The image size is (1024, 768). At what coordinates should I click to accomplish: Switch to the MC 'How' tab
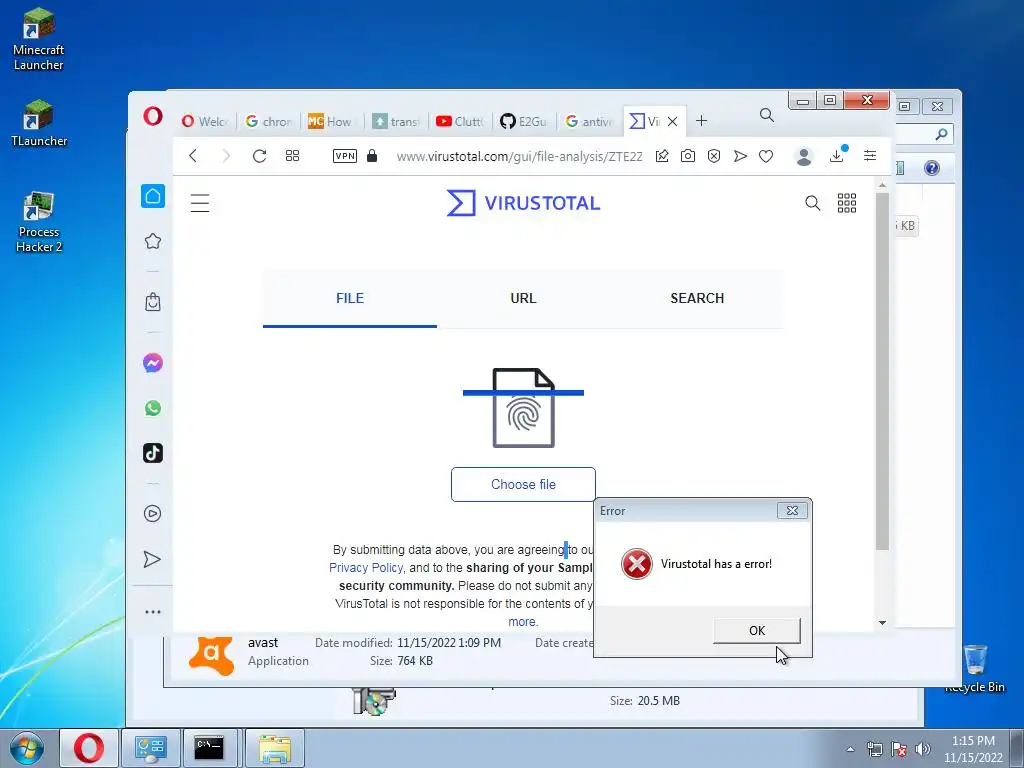(331, 121)
